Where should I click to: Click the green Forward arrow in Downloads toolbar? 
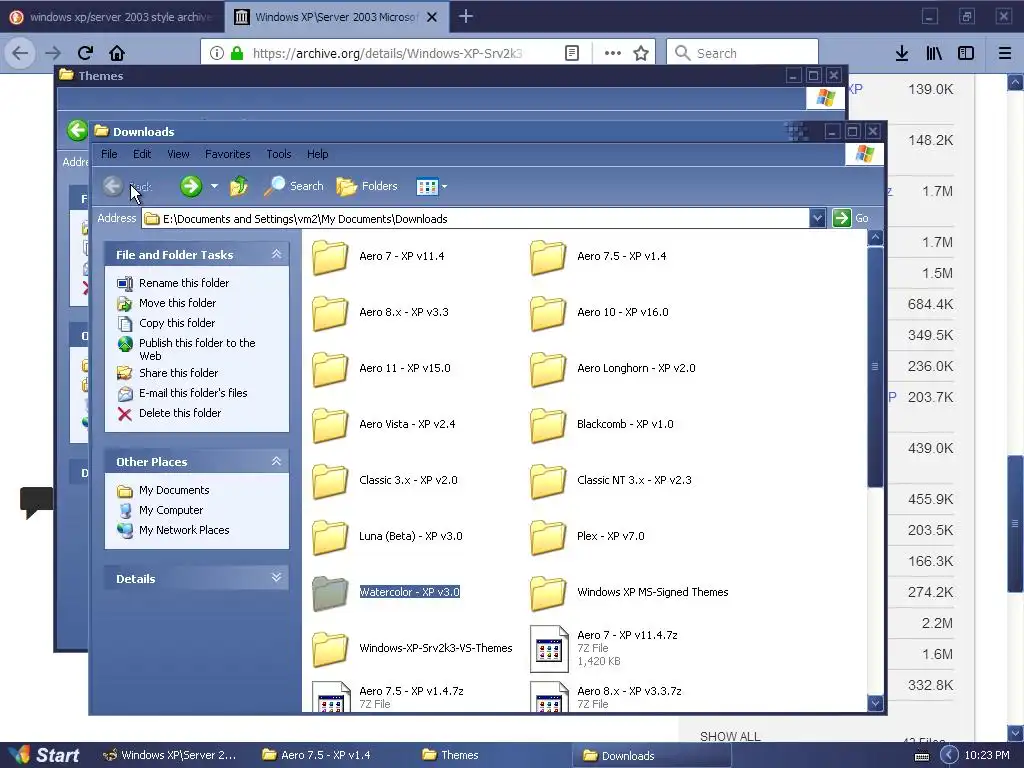191,186
